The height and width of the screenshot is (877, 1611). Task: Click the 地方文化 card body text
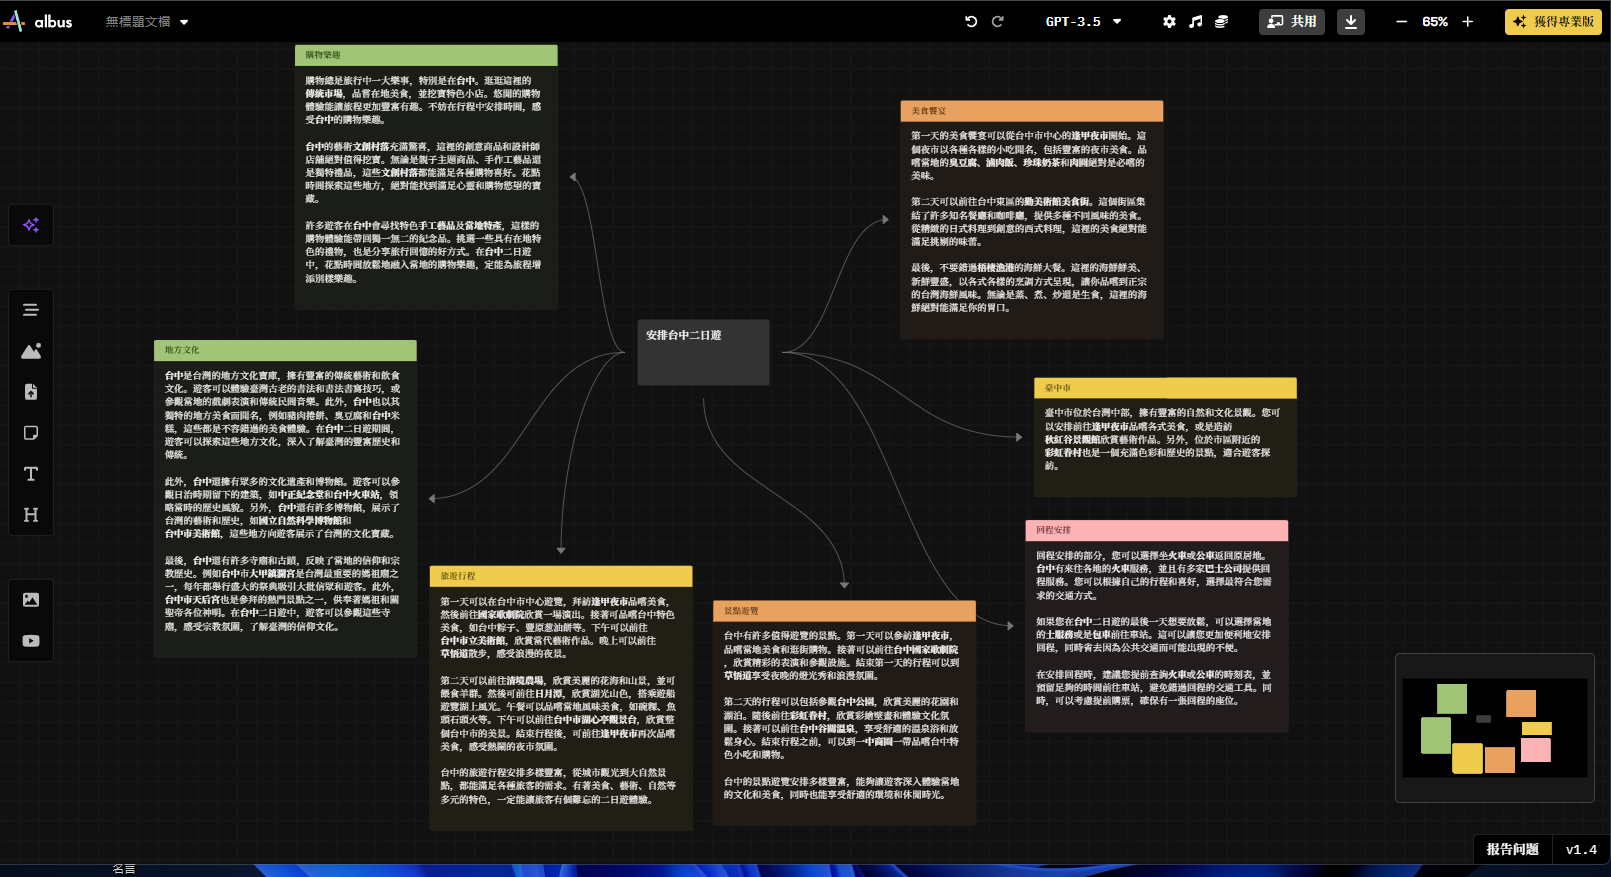pyautogui.click(x=283, y=501)
